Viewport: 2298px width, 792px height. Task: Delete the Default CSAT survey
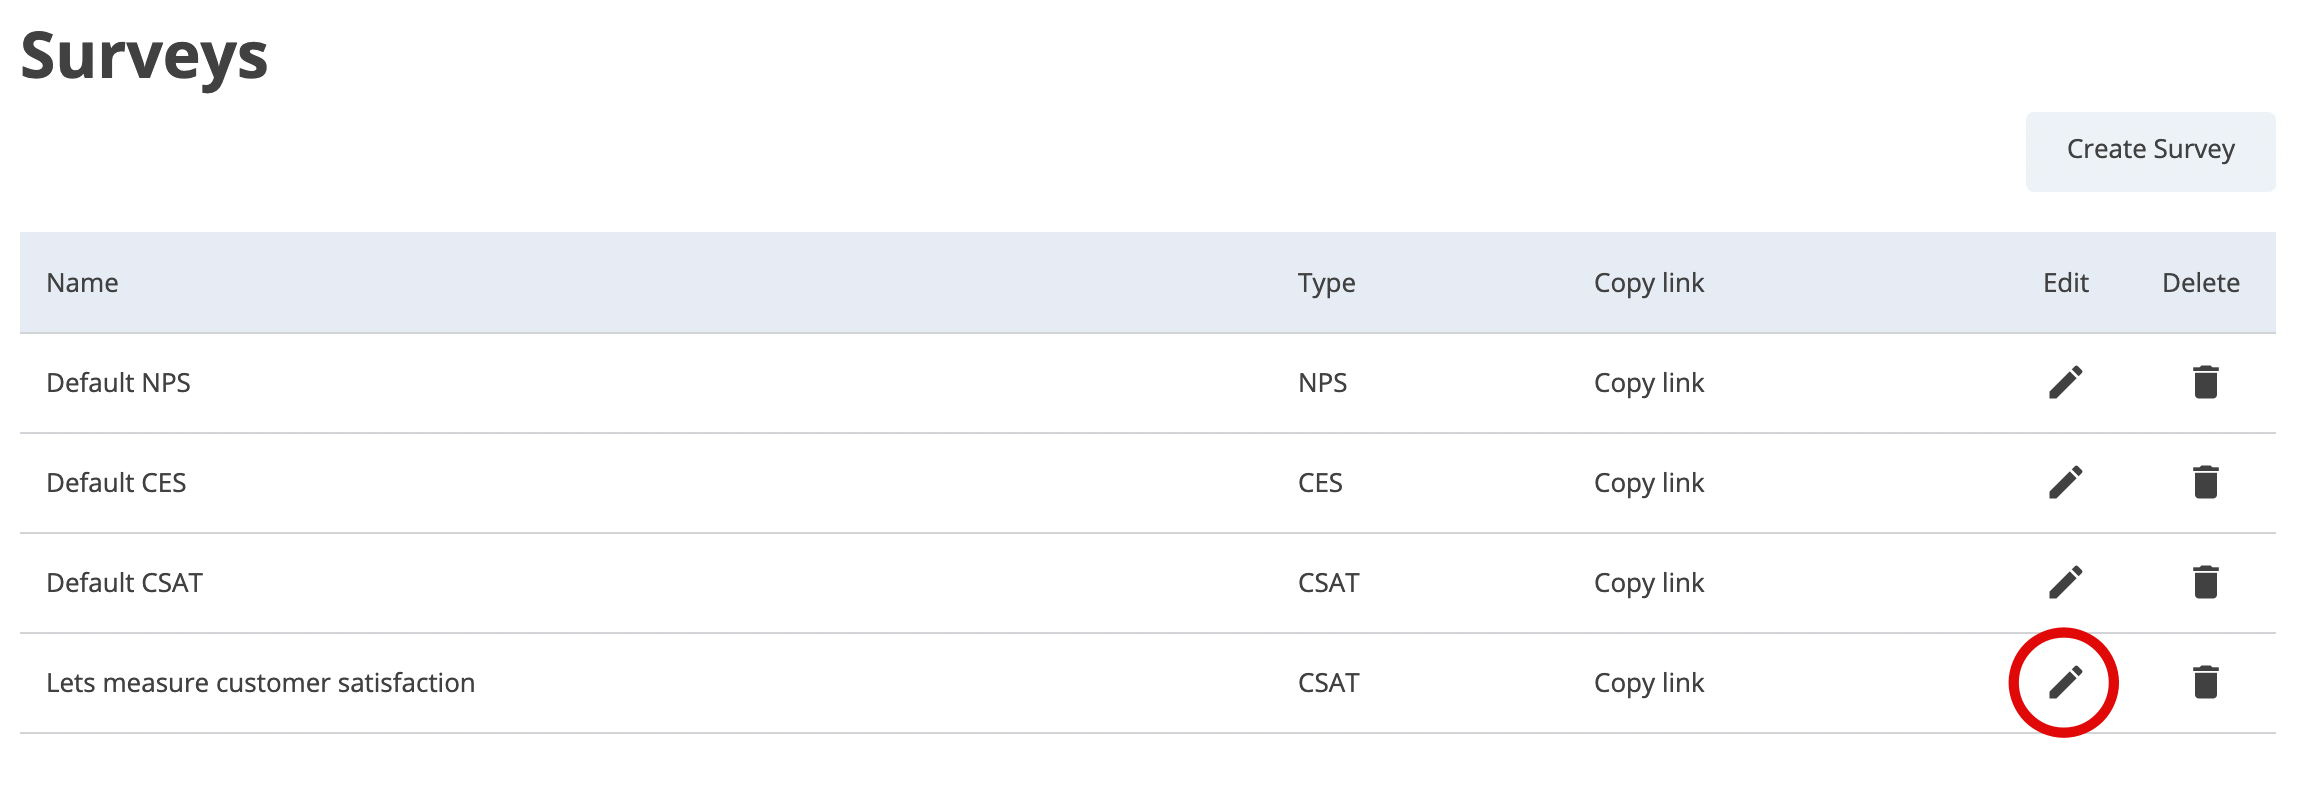2205,582
